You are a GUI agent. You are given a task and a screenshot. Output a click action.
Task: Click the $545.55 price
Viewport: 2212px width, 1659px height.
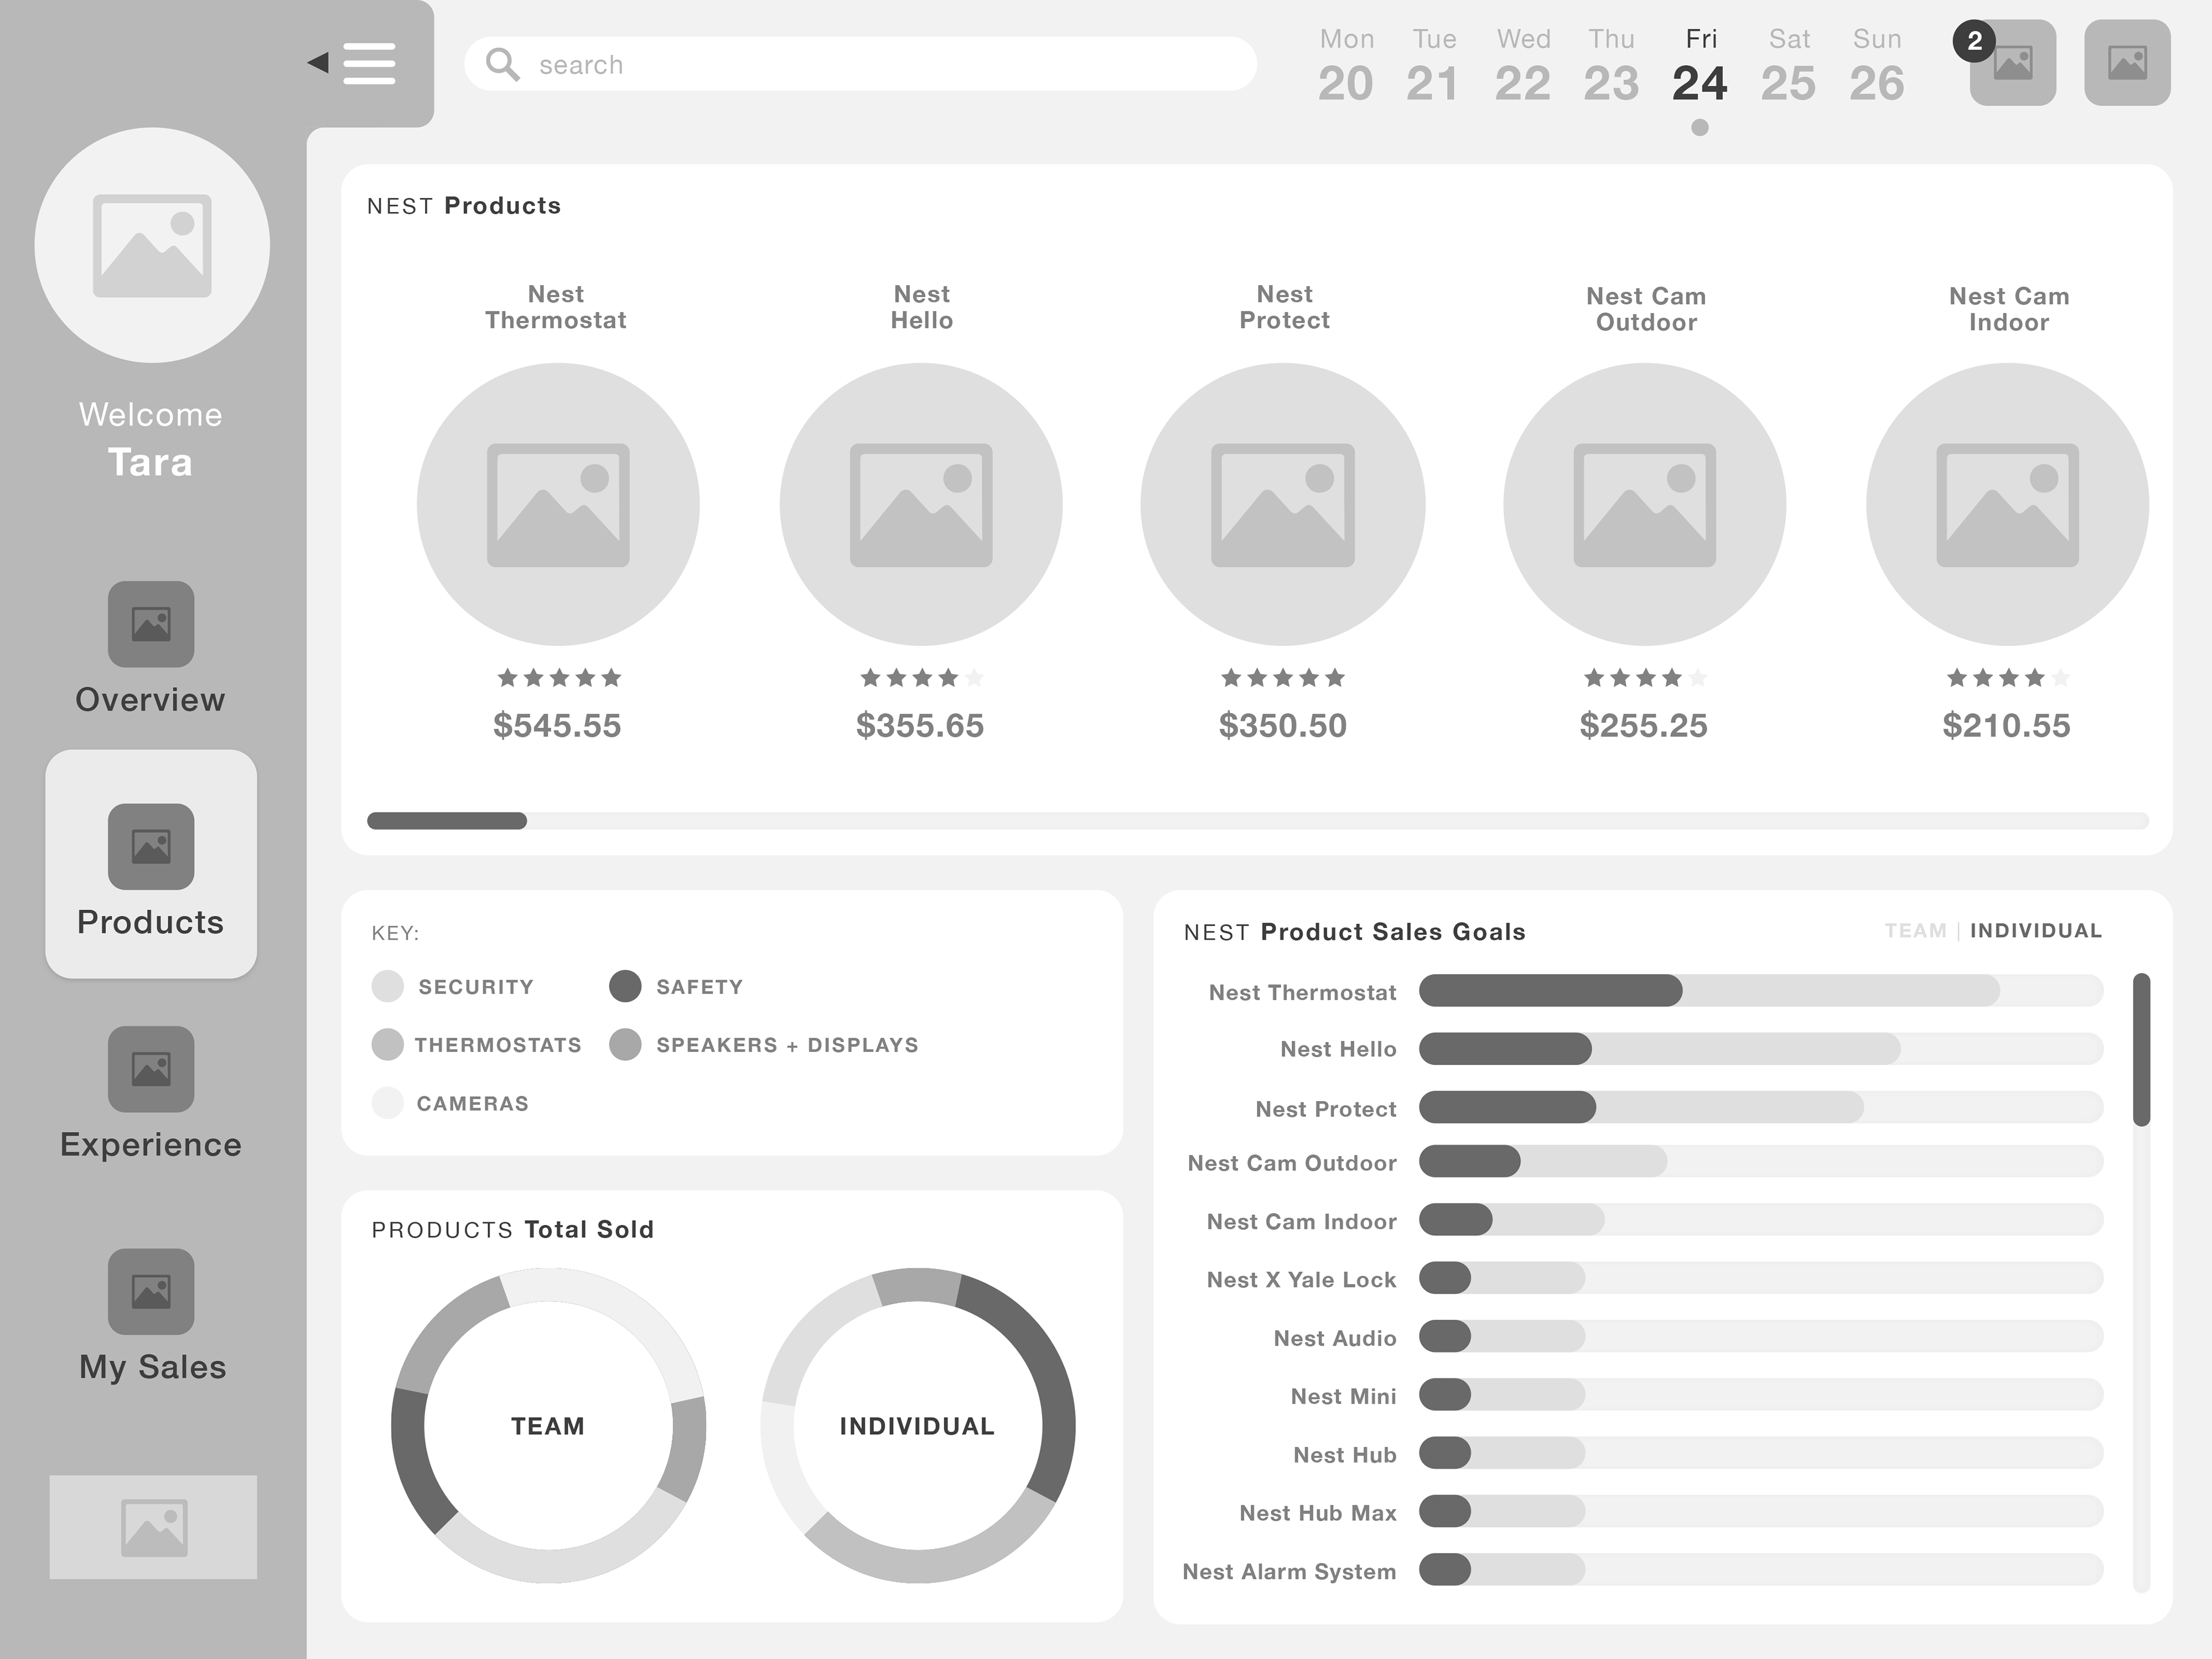click(x=557, y=725)
